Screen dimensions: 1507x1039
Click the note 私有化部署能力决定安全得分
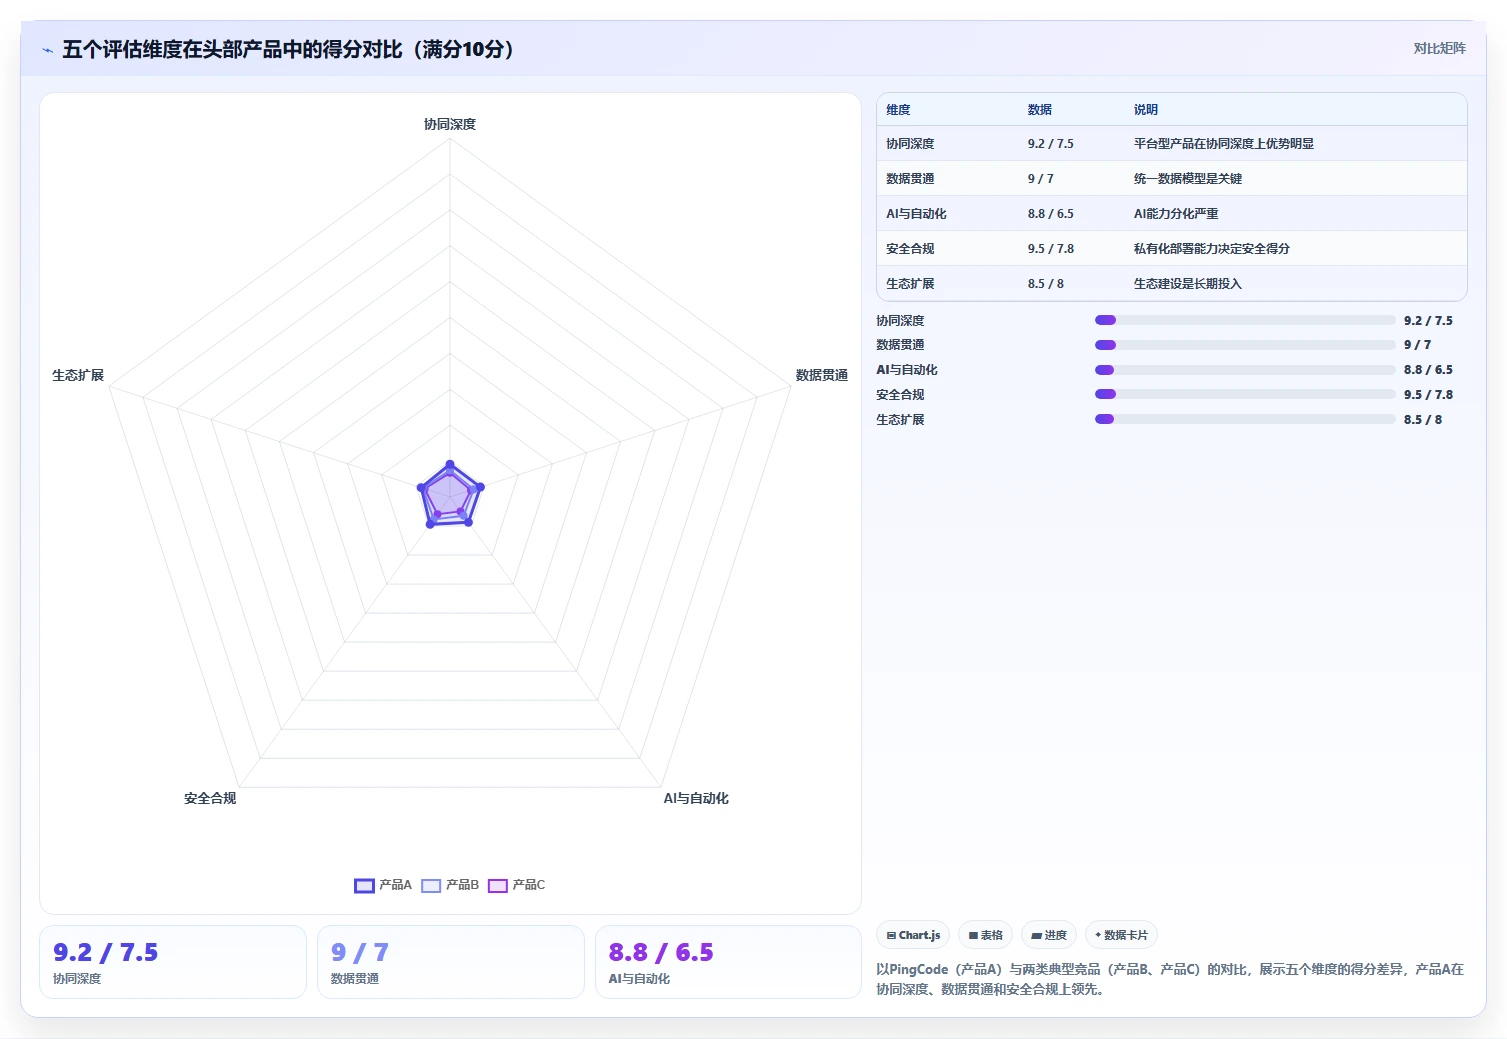(1212, 249)
